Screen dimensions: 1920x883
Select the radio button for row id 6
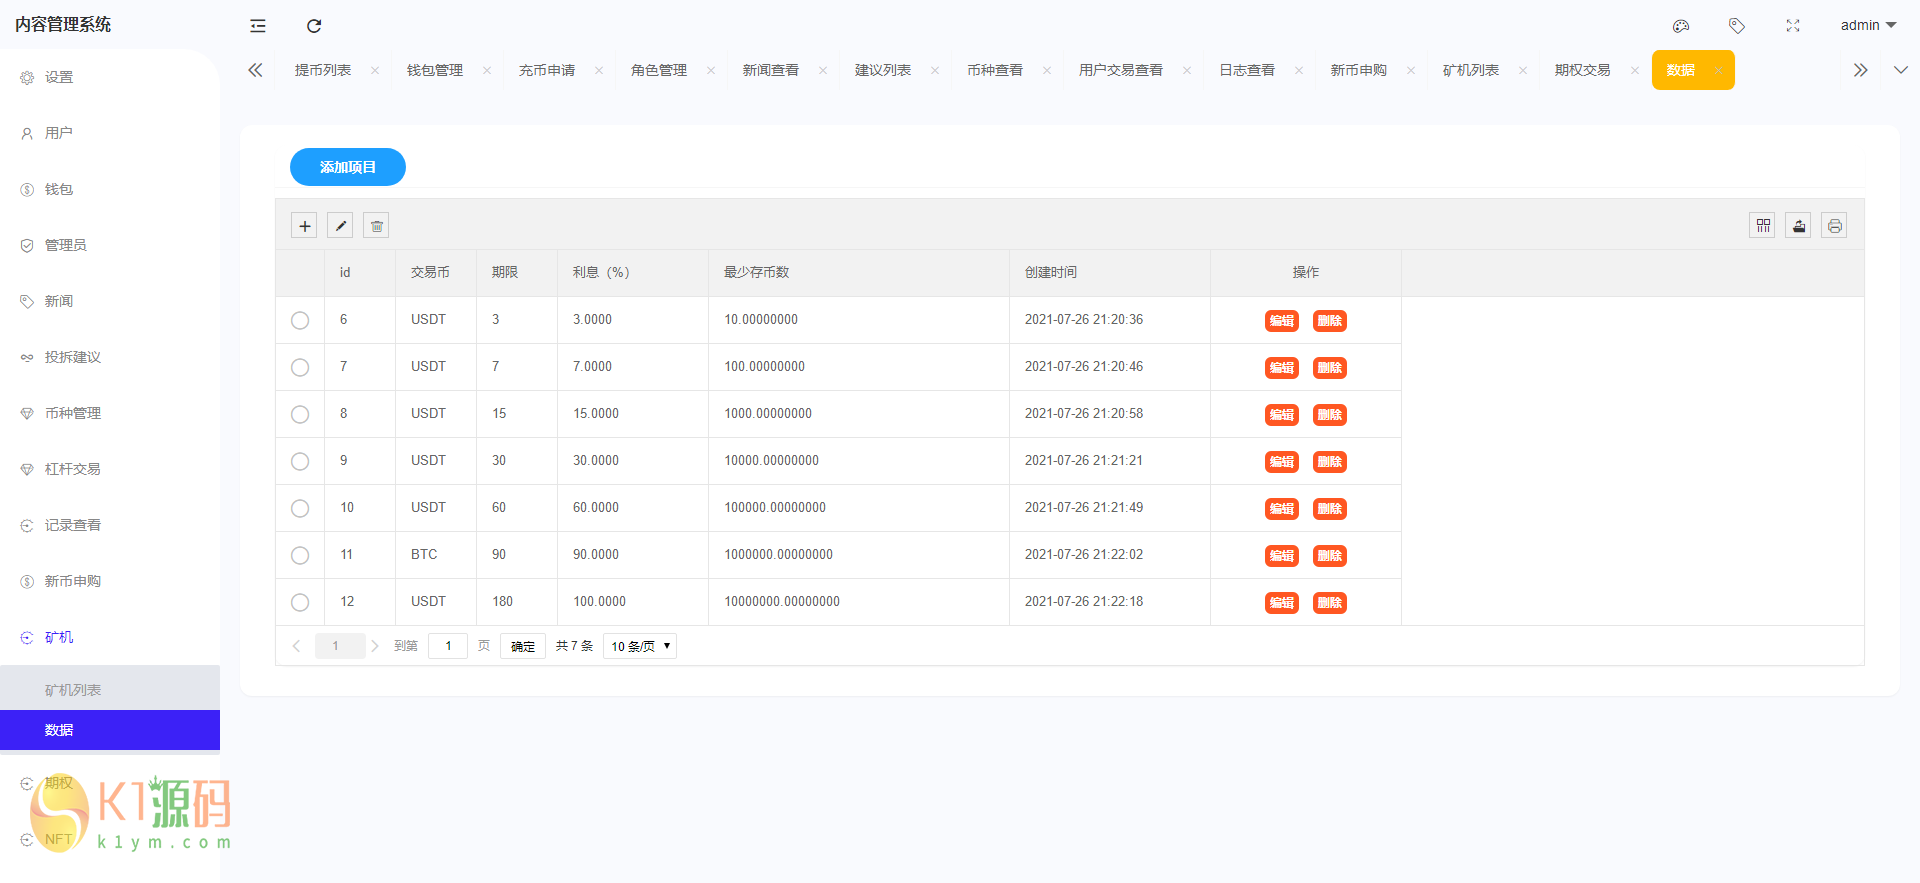(x=300, y=320)
